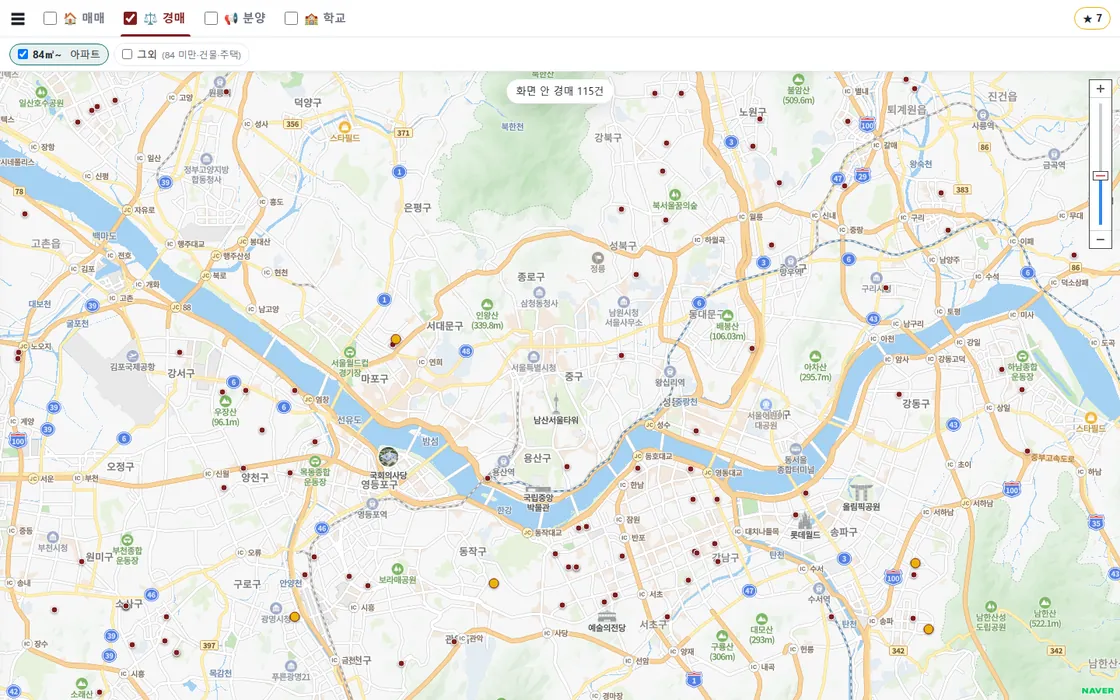Click the 예술의전당 building icon
Viewport: 1120px width, 700px height.
(606, 617)
